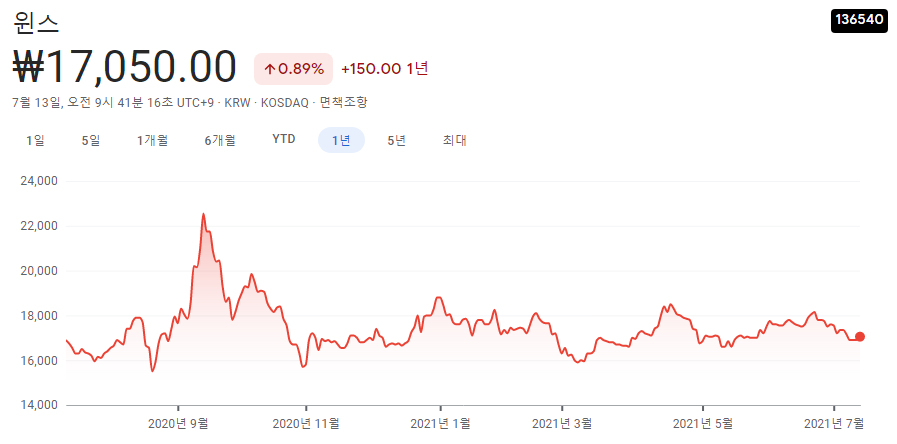Click the red current price dot on chart
Screen dimensions: 897x444
[x=859, y=336]
